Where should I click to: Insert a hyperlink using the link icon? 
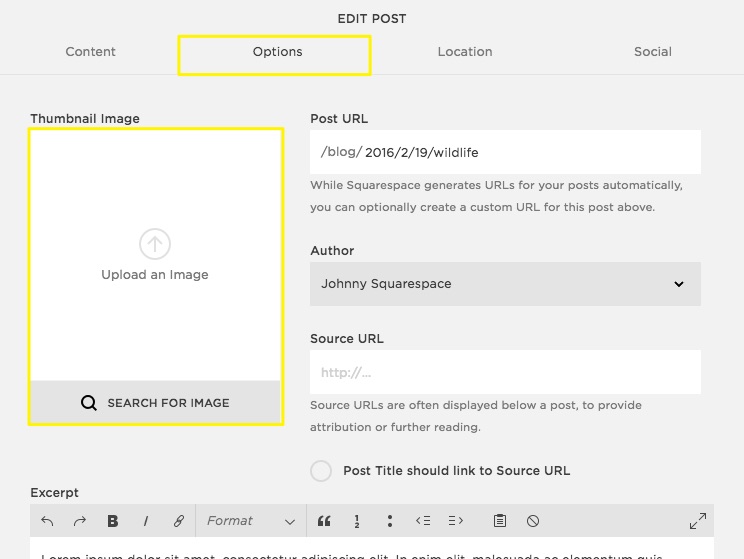(179, 521)
